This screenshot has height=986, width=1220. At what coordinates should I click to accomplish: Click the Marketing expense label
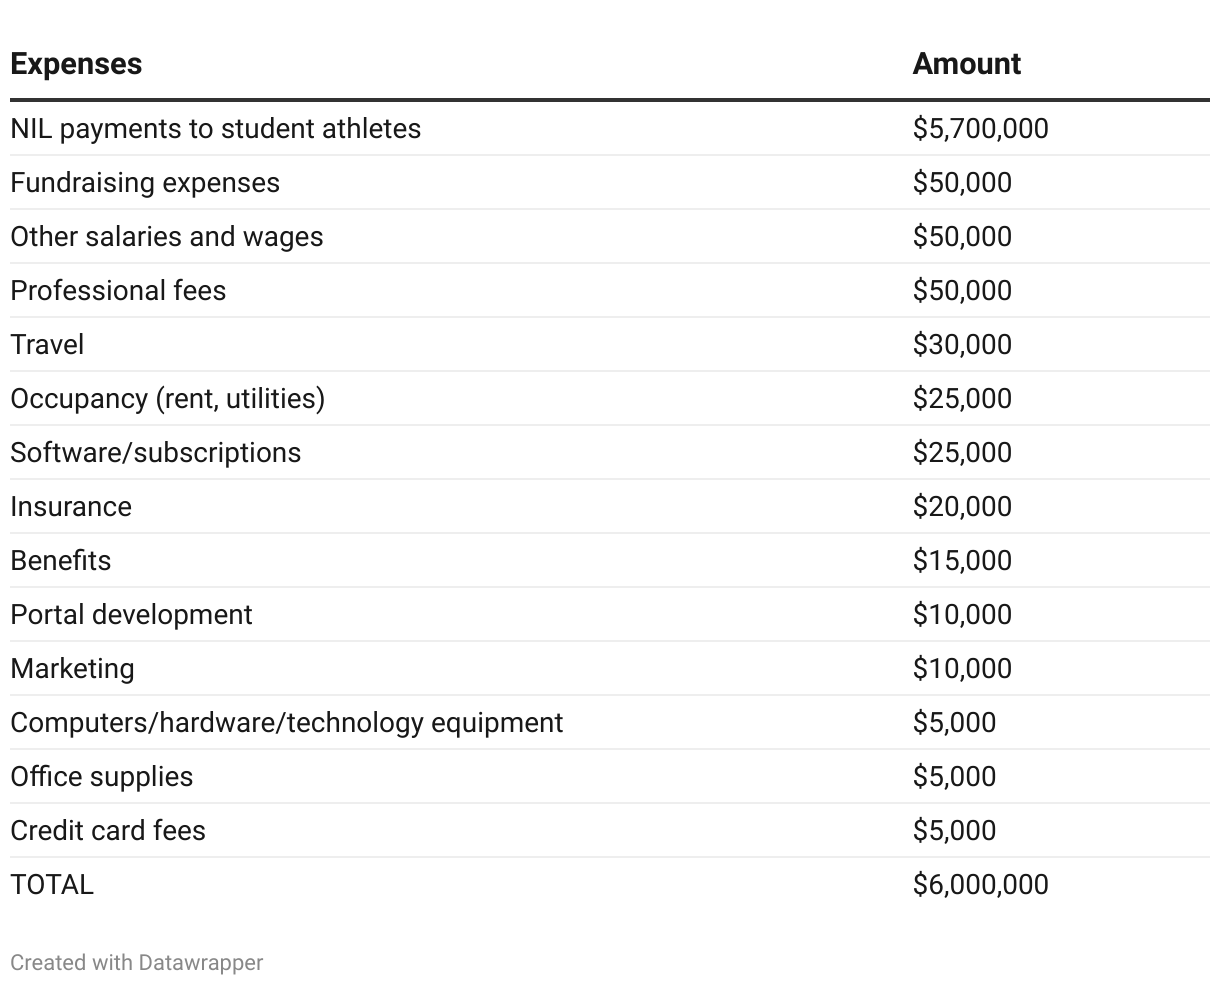(72, 669)
